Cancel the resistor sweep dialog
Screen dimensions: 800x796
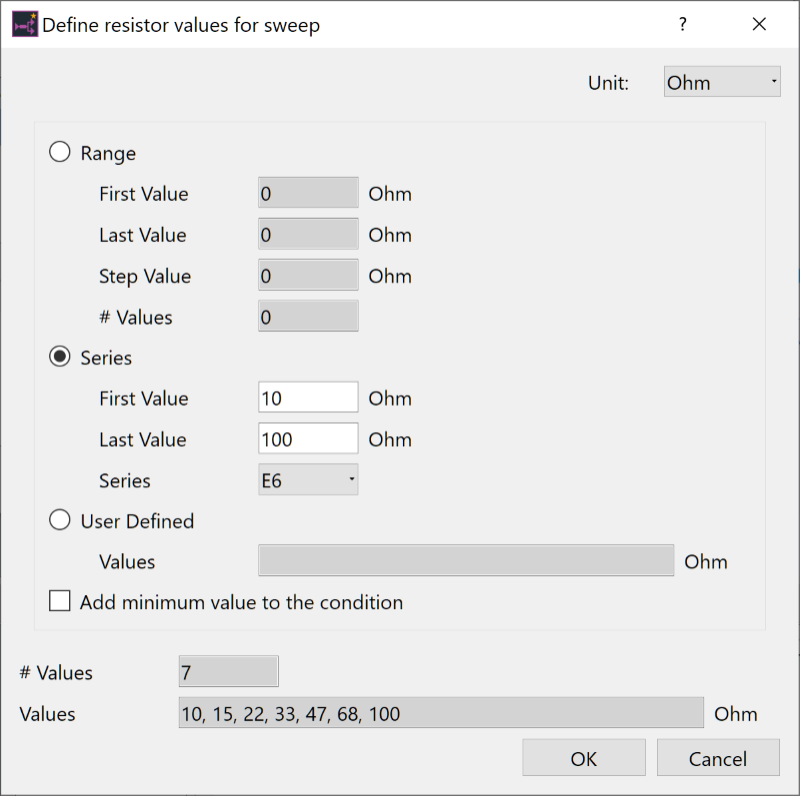[x=717, y=759]
